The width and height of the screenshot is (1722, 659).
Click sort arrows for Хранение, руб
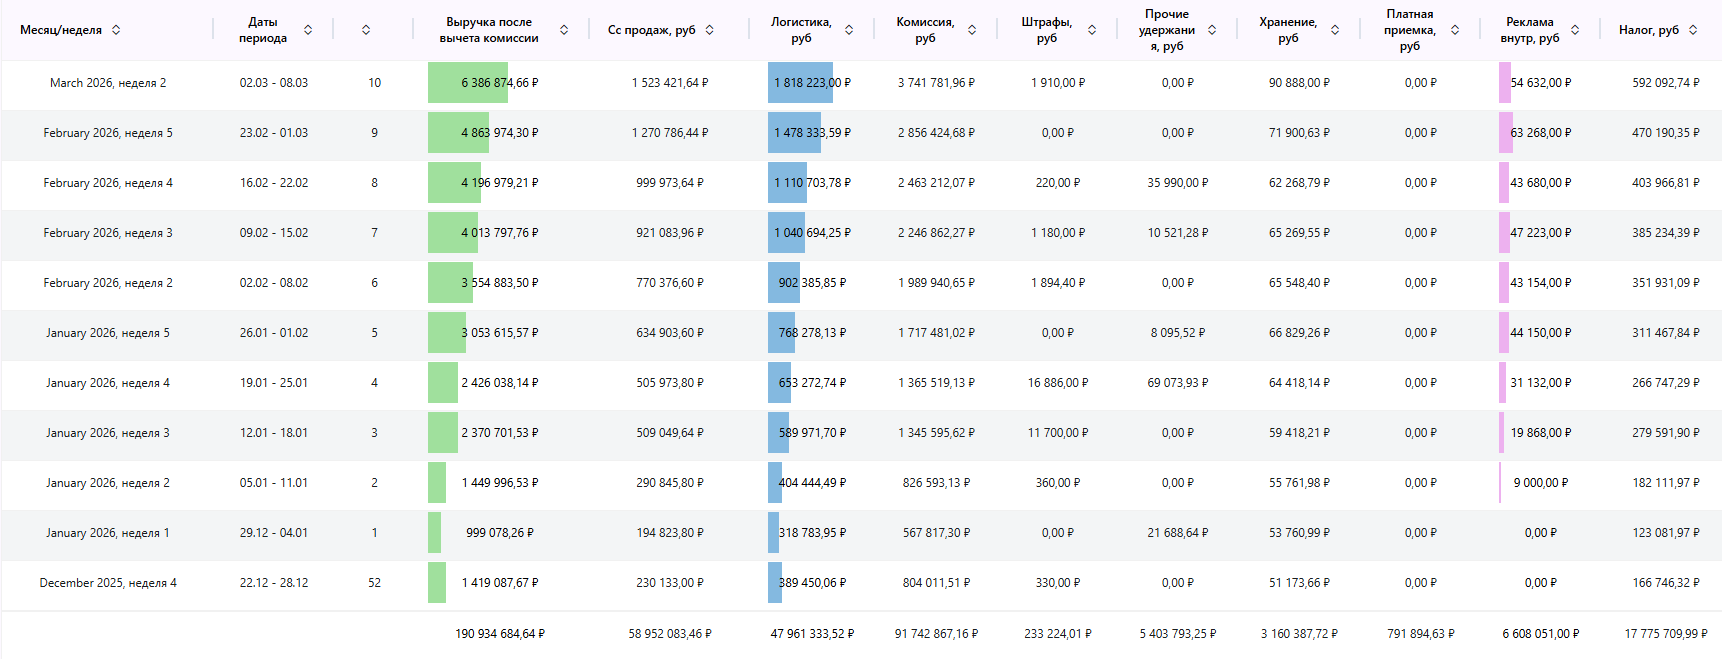pyautogui.click(x=1335, y=30)
